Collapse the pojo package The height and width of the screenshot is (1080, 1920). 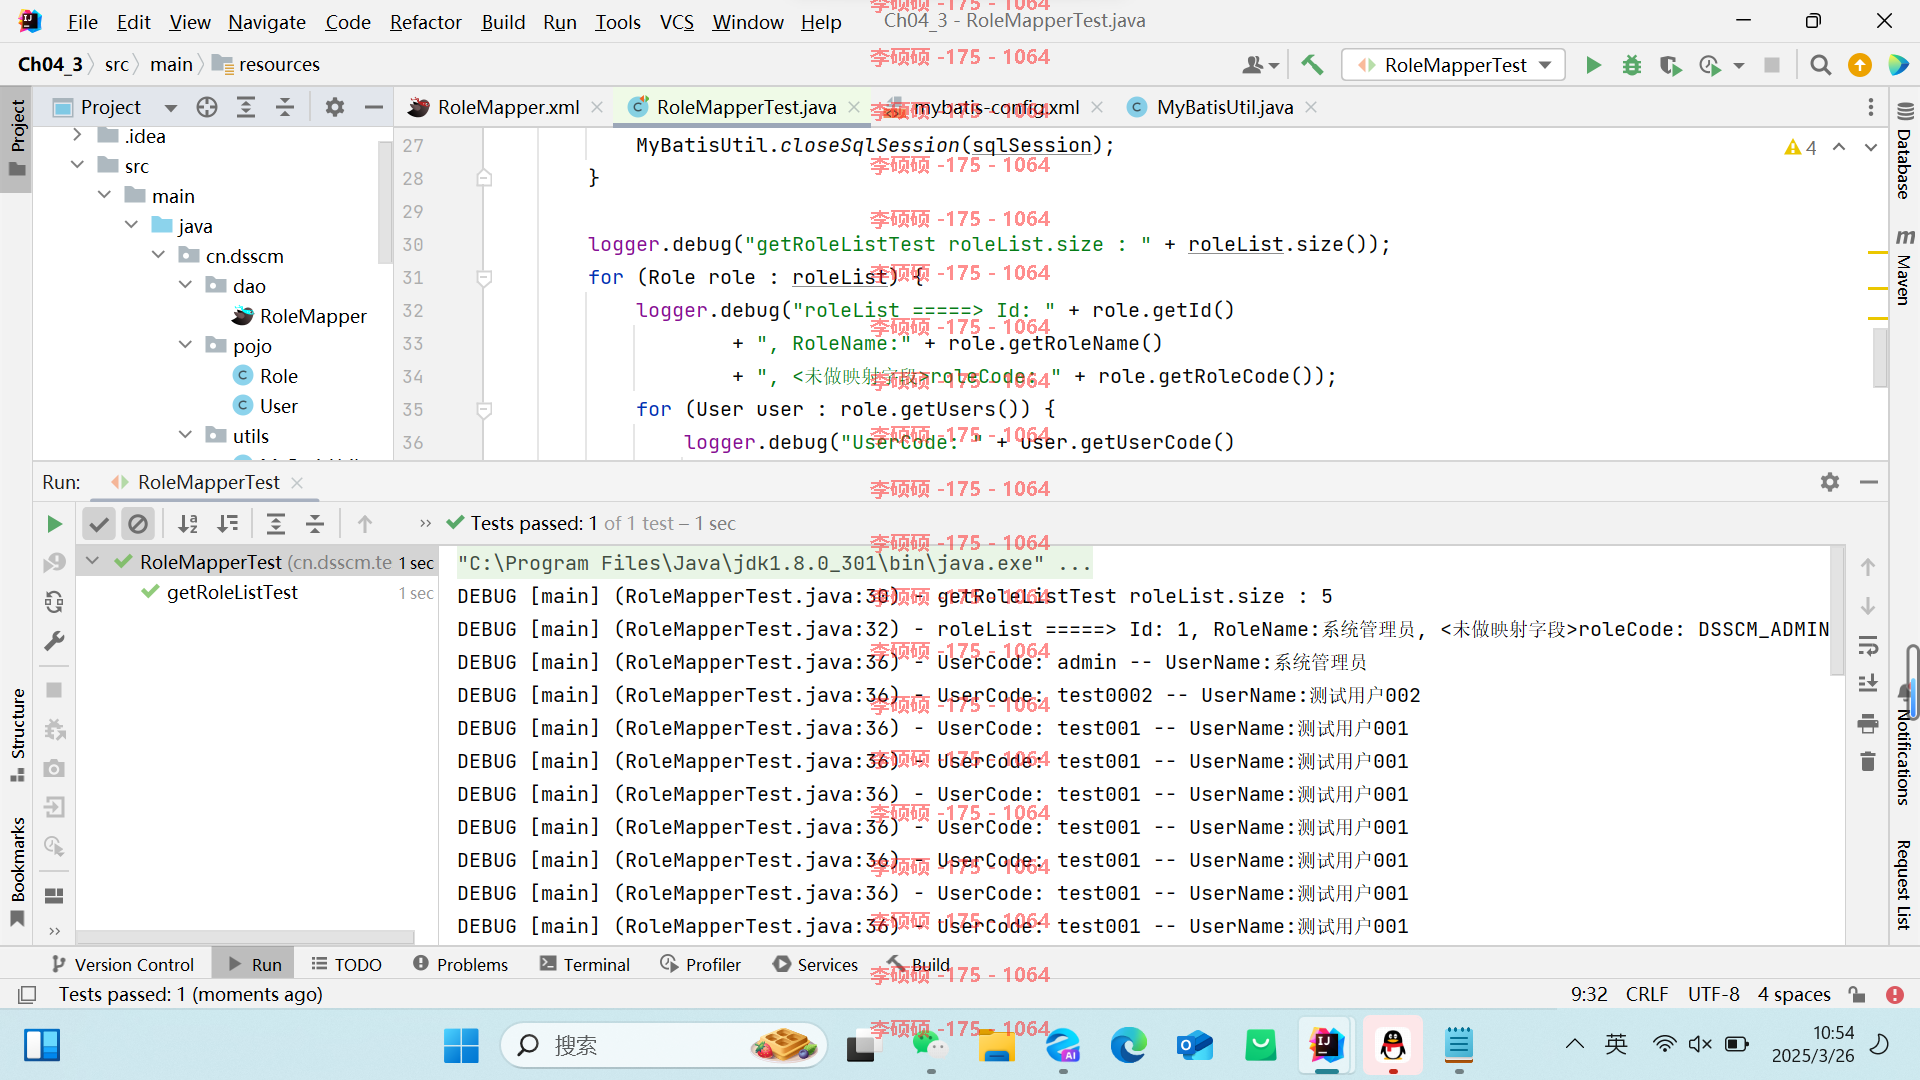185,345
